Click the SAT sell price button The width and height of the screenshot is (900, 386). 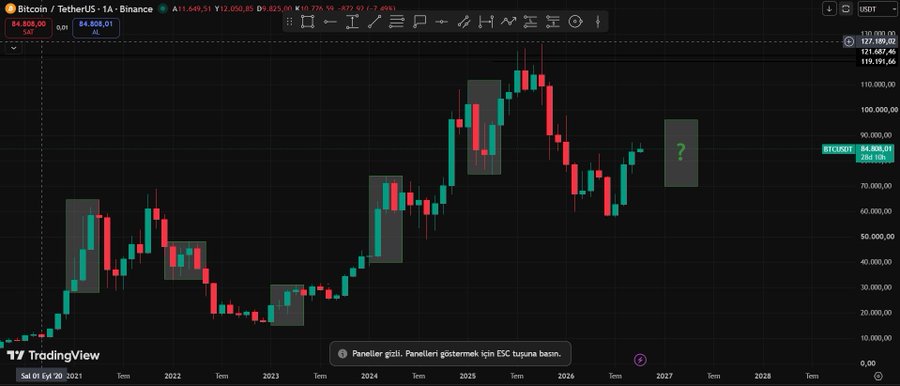coord(29,28)
